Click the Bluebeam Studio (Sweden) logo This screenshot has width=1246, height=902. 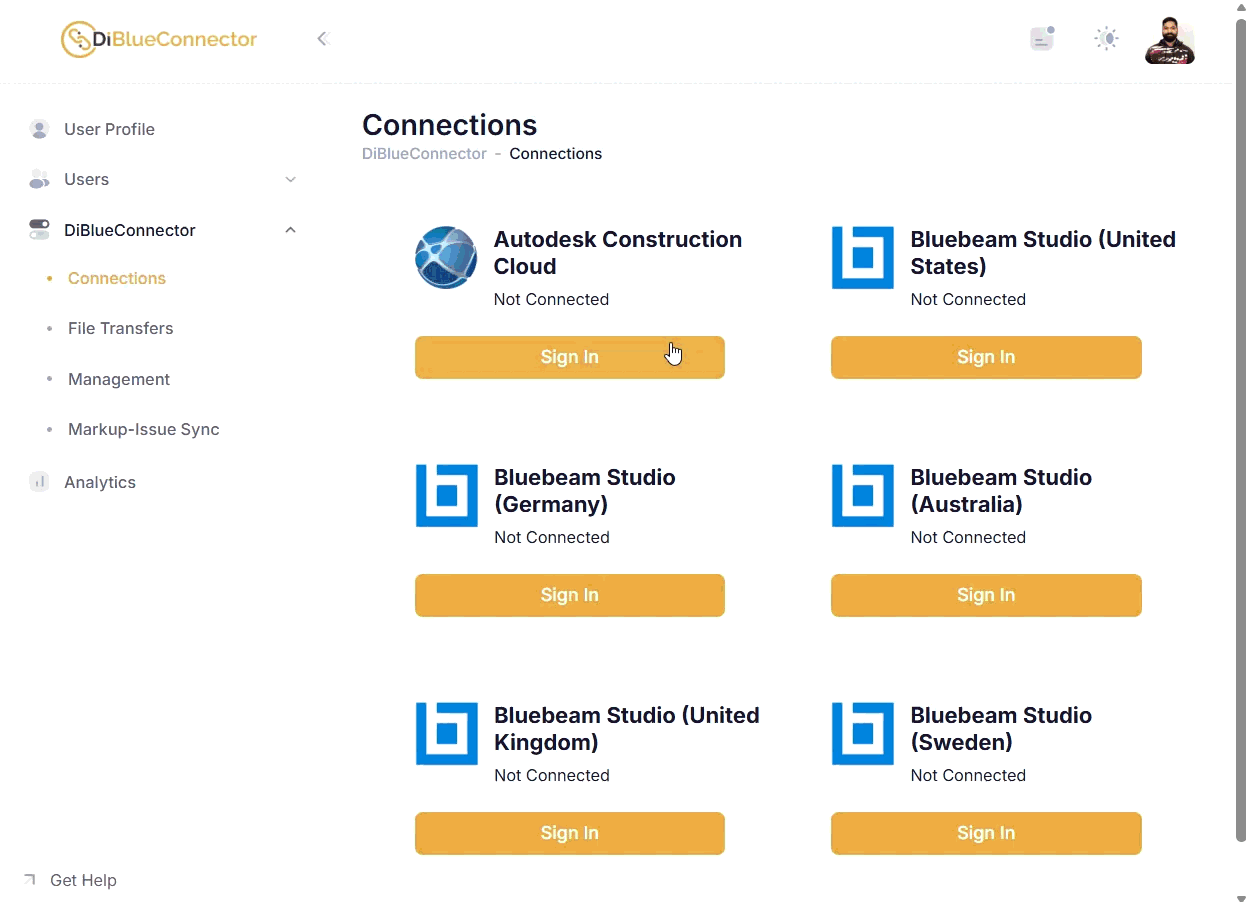863,733
